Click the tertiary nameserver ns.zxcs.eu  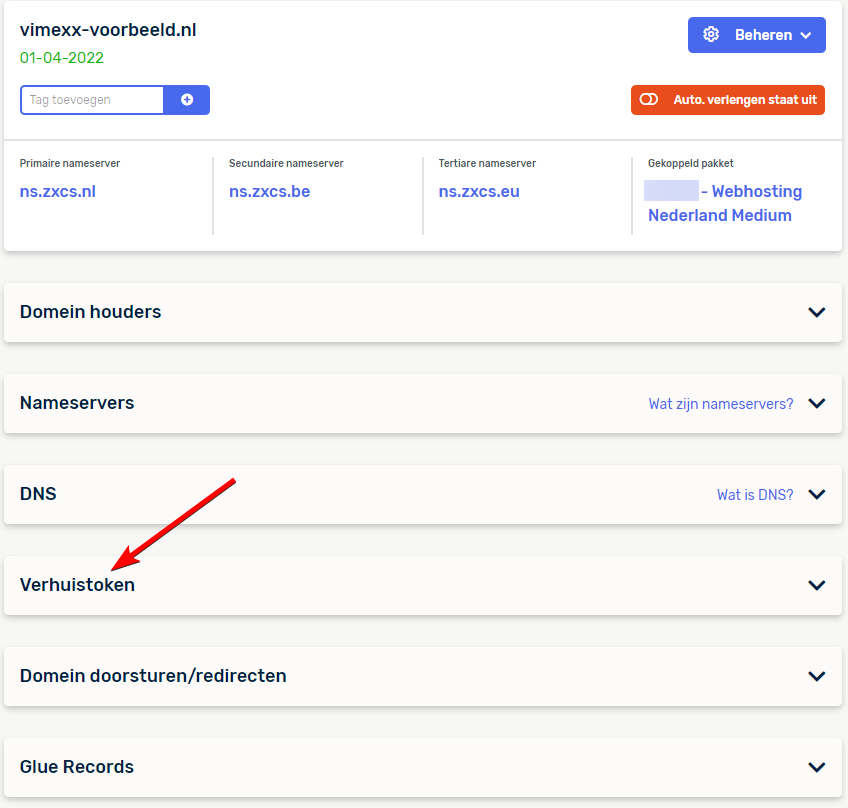(479, 192)
